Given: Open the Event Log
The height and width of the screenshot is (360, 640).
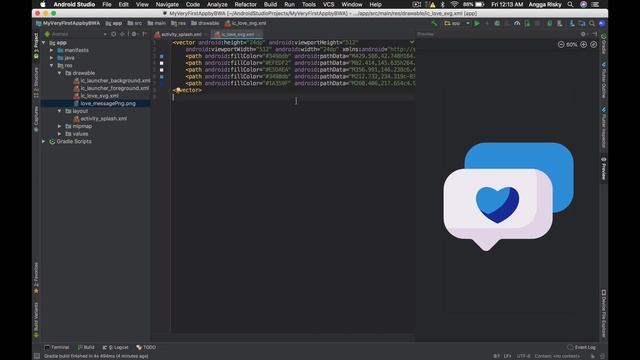Looking at the screenshot, I should click(x=582, y=347).
